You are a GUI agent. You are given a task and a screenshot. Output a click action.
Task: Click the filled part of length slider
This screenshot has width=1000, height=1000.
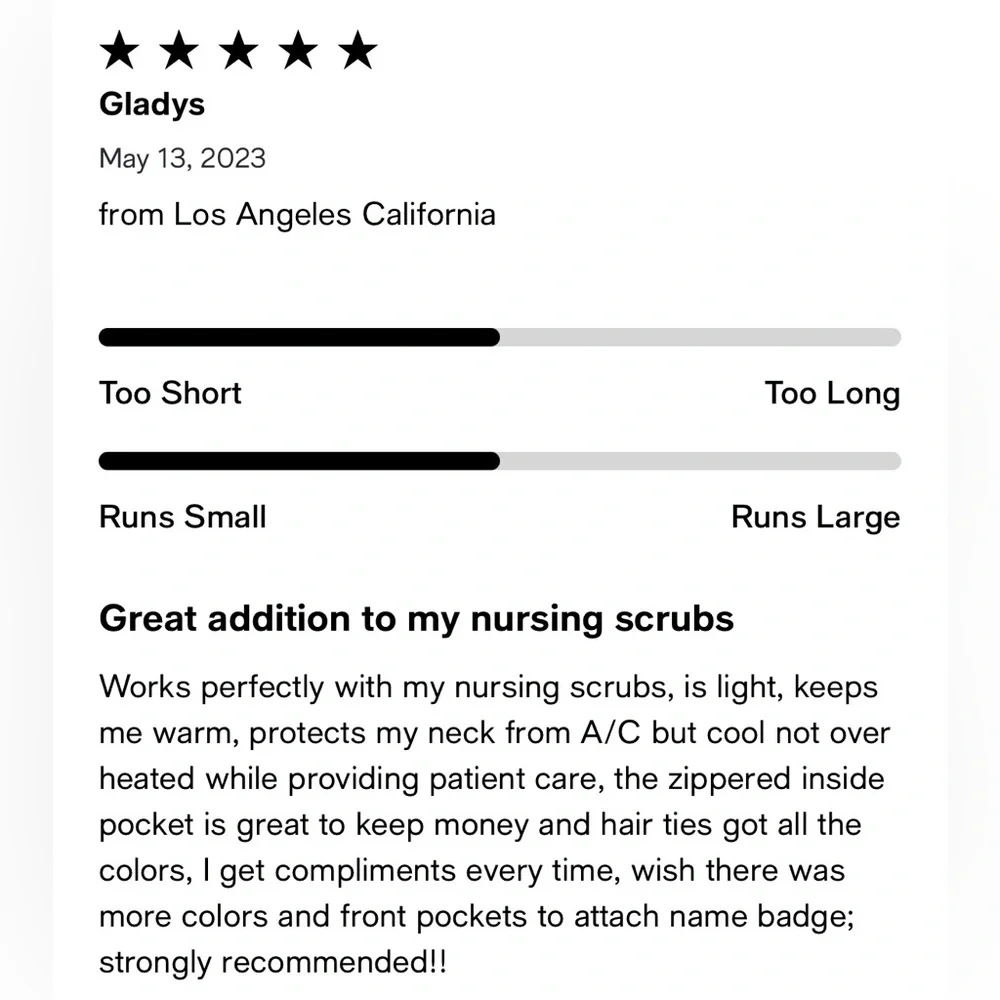point(299,337)
